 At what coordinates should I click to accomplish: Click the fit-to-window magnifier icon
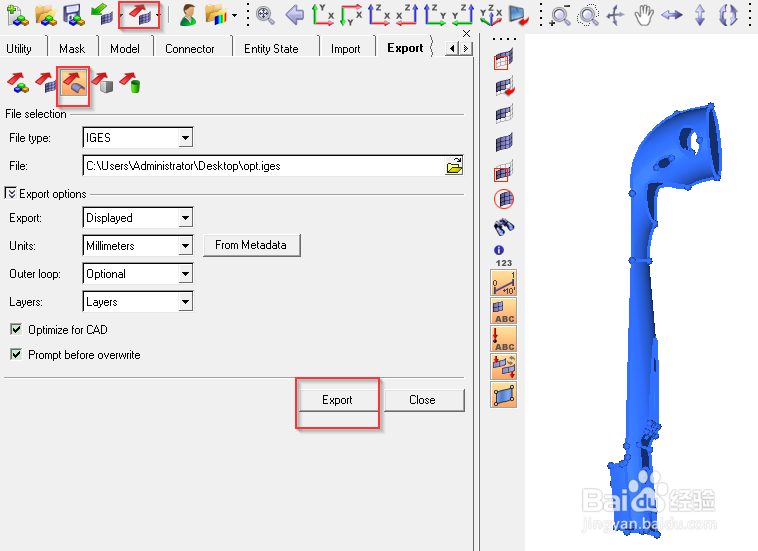coord(265,15)
